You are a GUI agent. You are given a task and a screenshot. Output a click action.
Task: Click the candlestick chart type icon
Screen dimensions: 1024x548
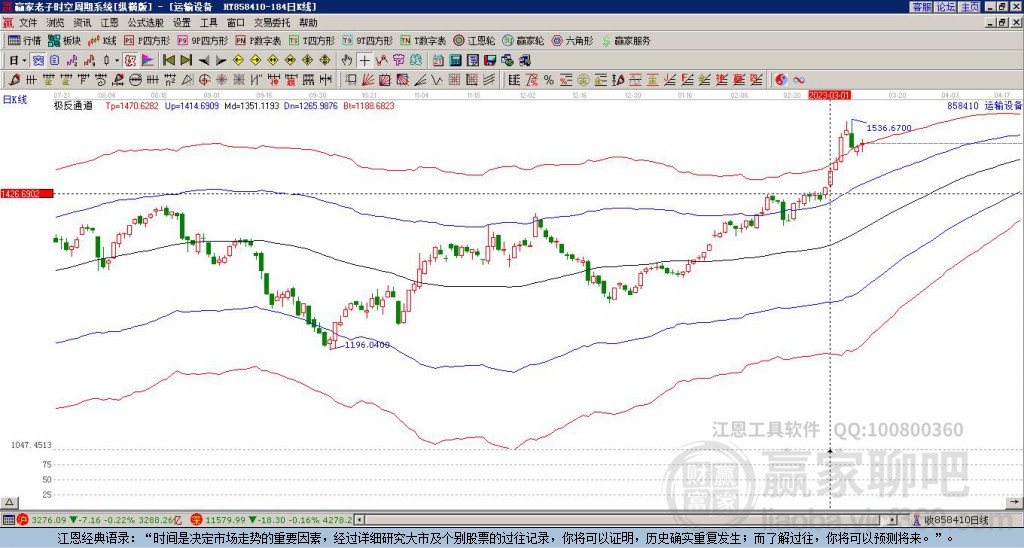tap(106, 61)
